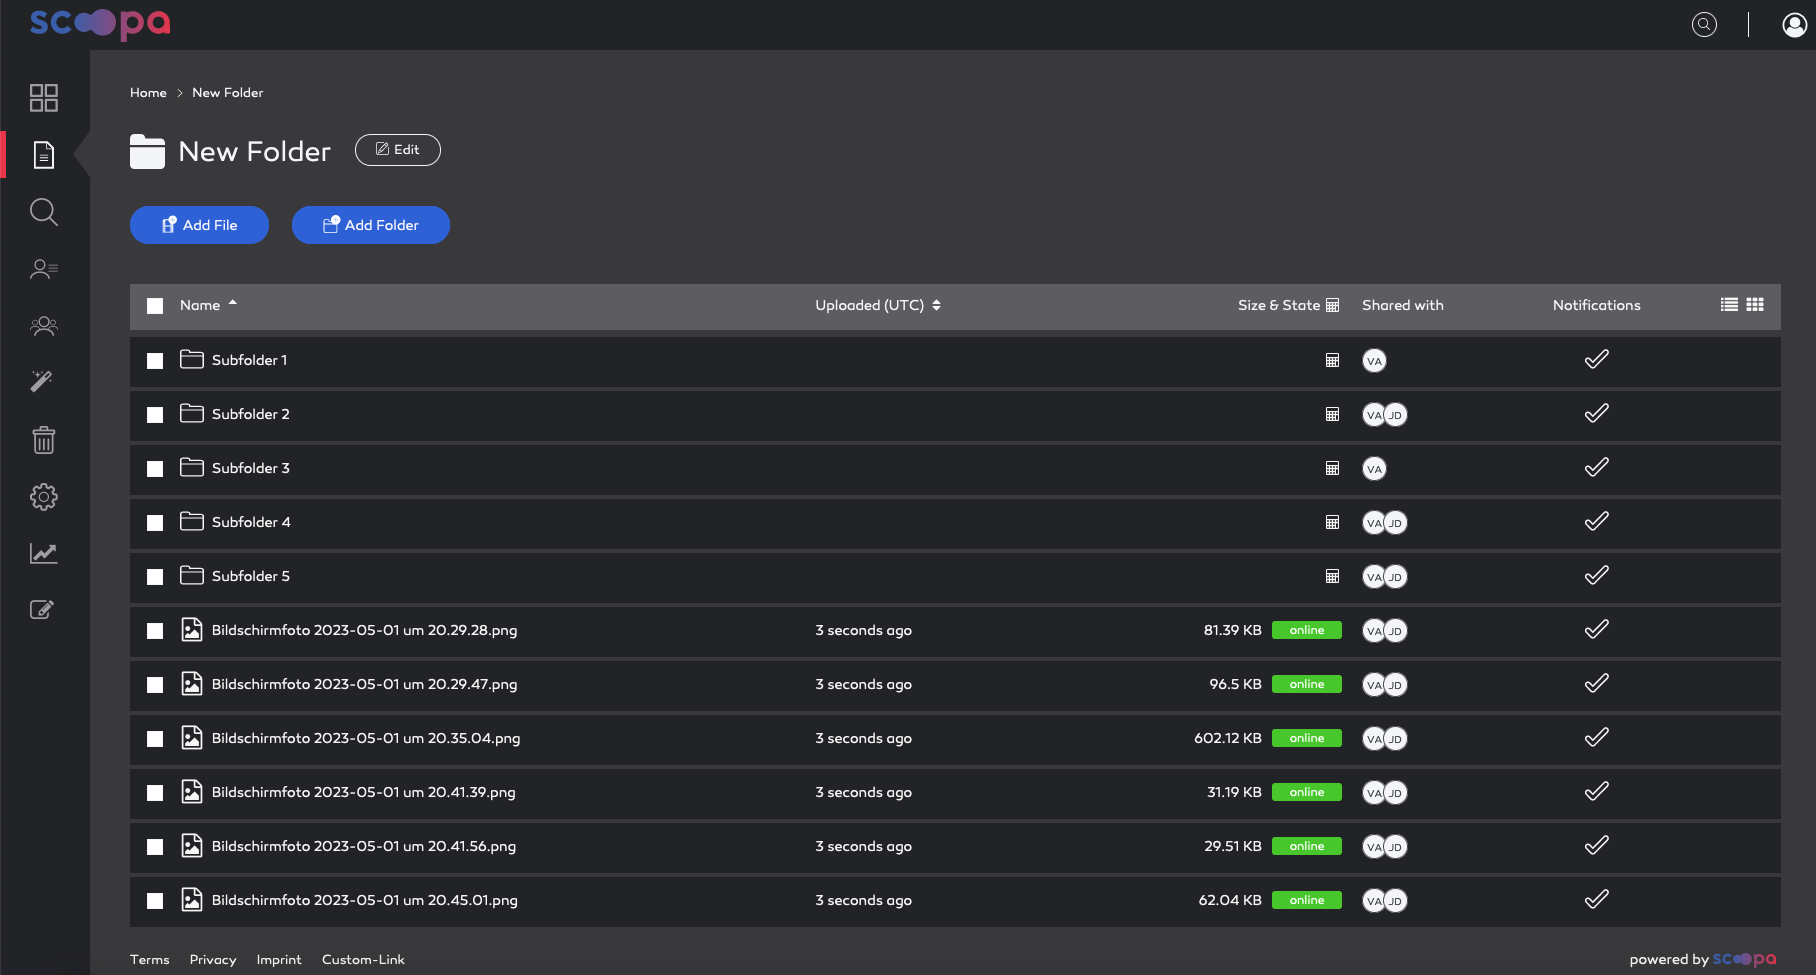1816x975 pixels.
Task: Sort by the Uploaded (UTC) column
Action: pyautogui.click(x=878, y=305)
